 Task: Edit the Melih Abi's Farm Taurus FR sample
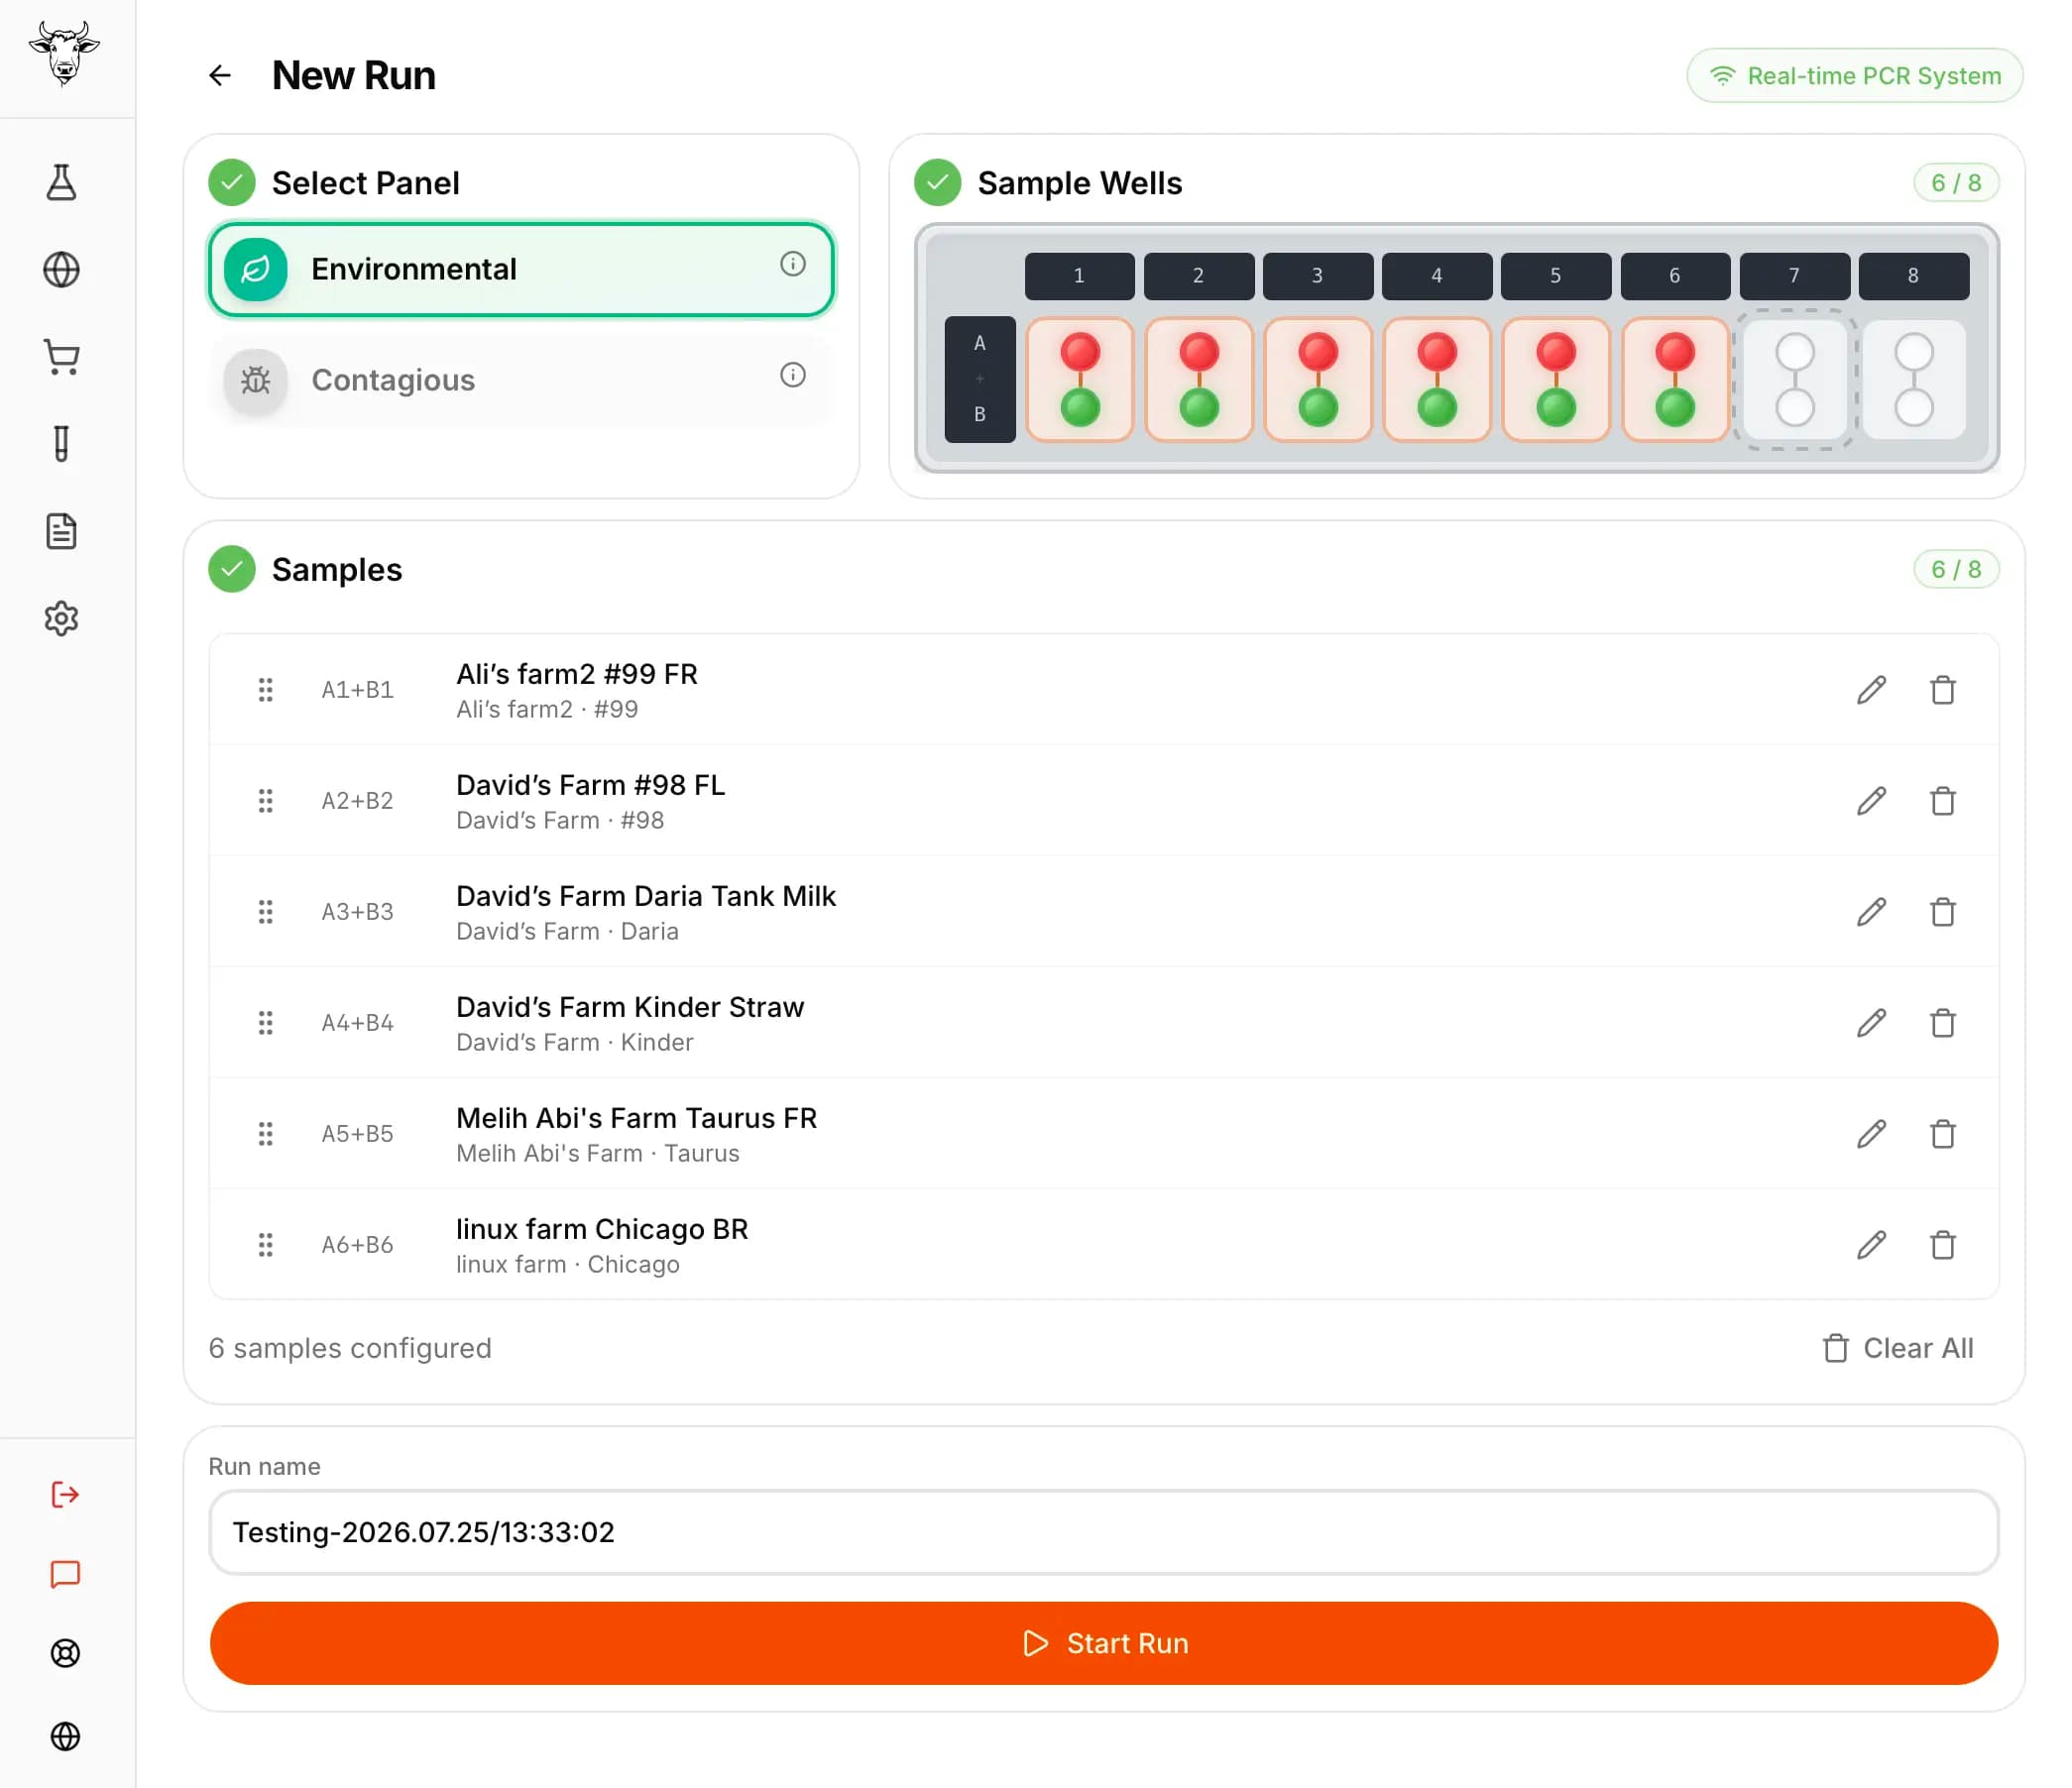pos(1872,1133)
